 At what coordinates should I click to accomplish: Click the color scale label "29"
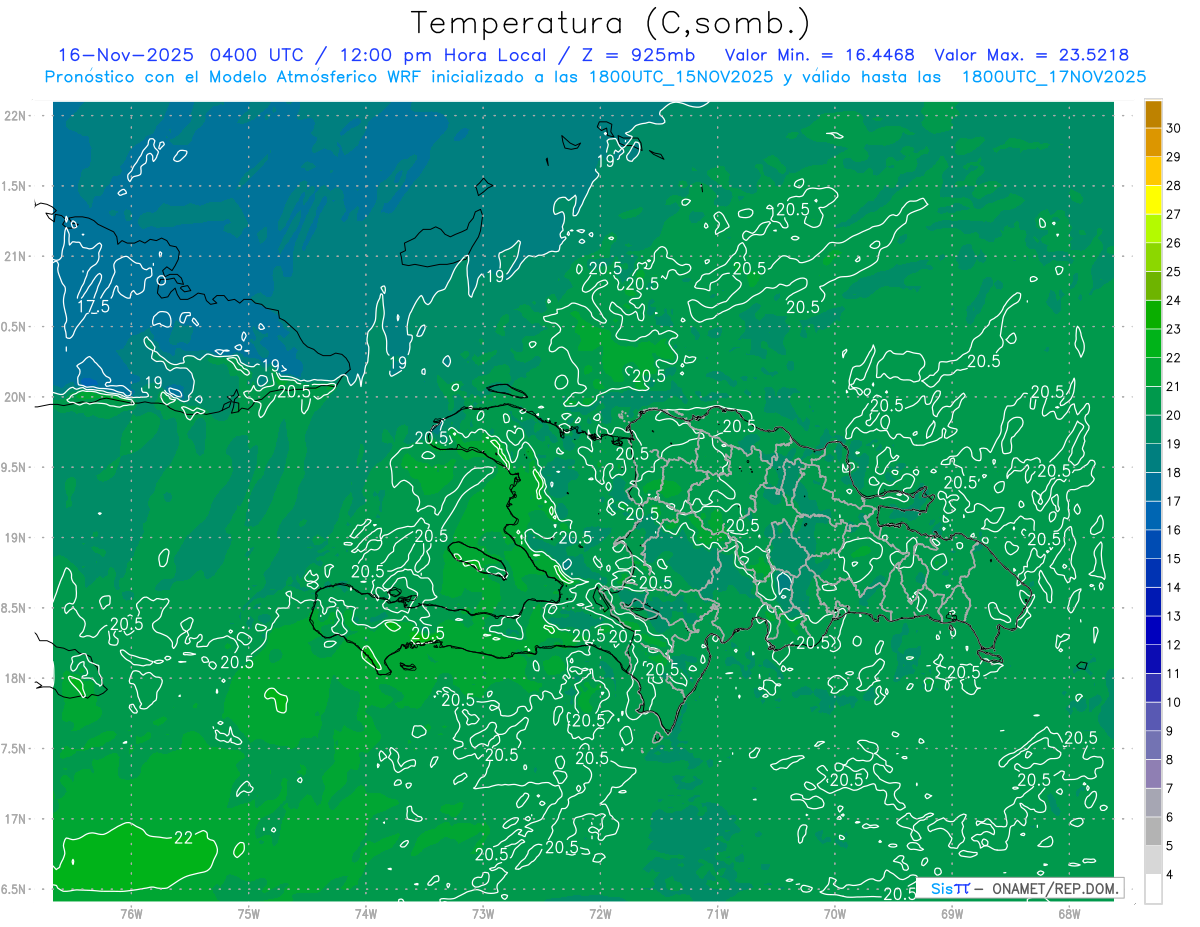tap(1174, 156)
